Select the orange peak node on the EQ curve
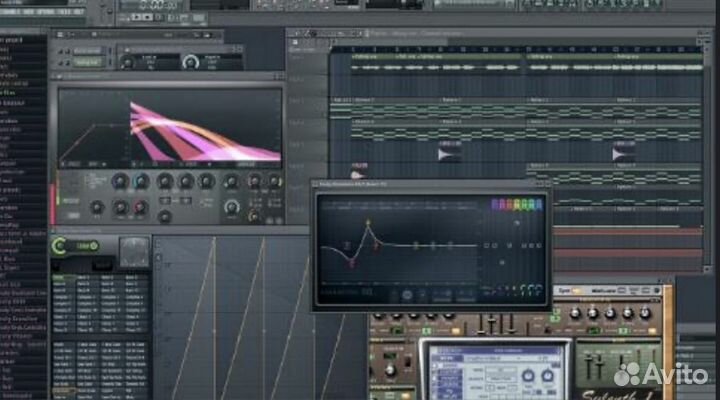Image resolution: width=720 pixels, height=400 pixels. (368, 224)
